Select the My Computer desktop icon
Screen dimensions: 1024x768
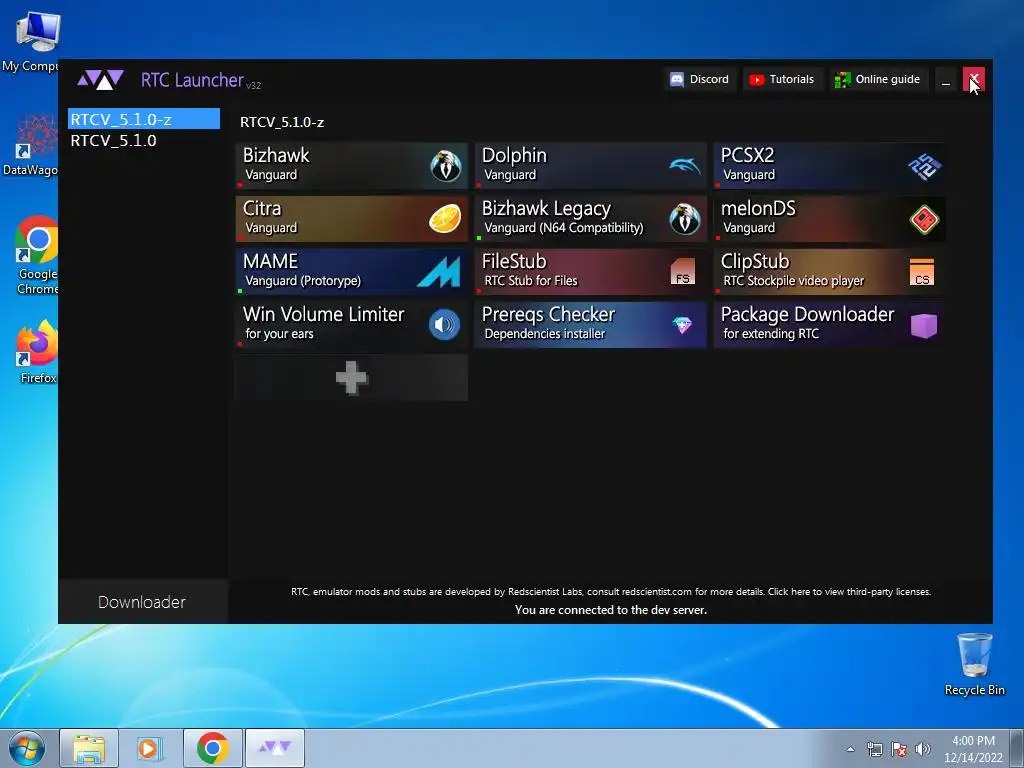[30, 42]
